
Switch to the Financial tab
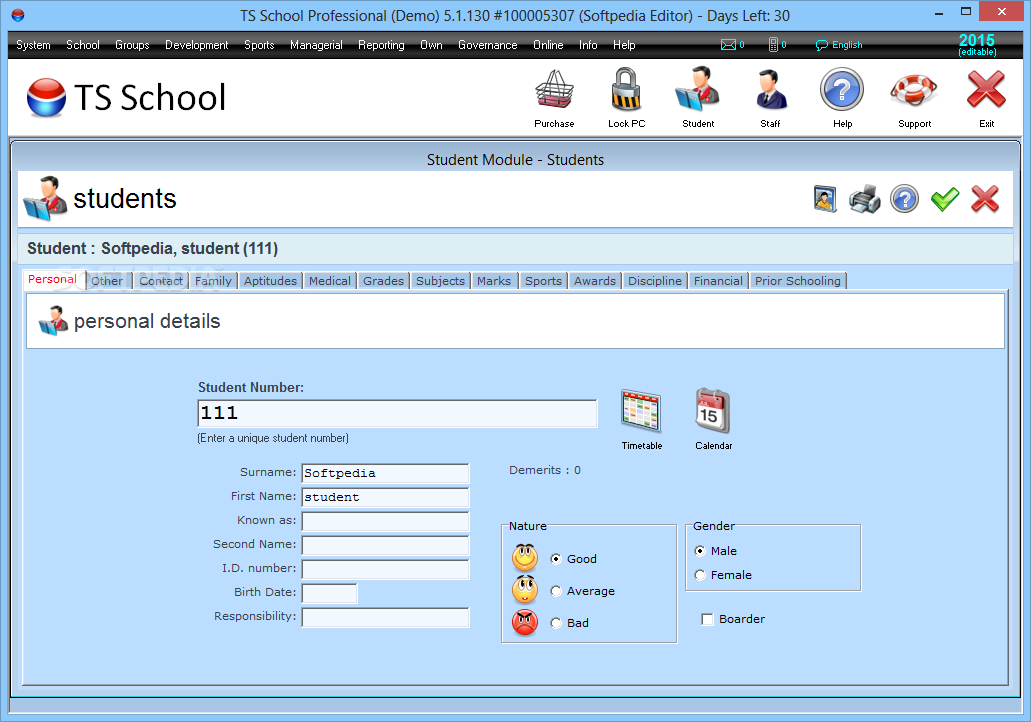(x=718, y=281)
